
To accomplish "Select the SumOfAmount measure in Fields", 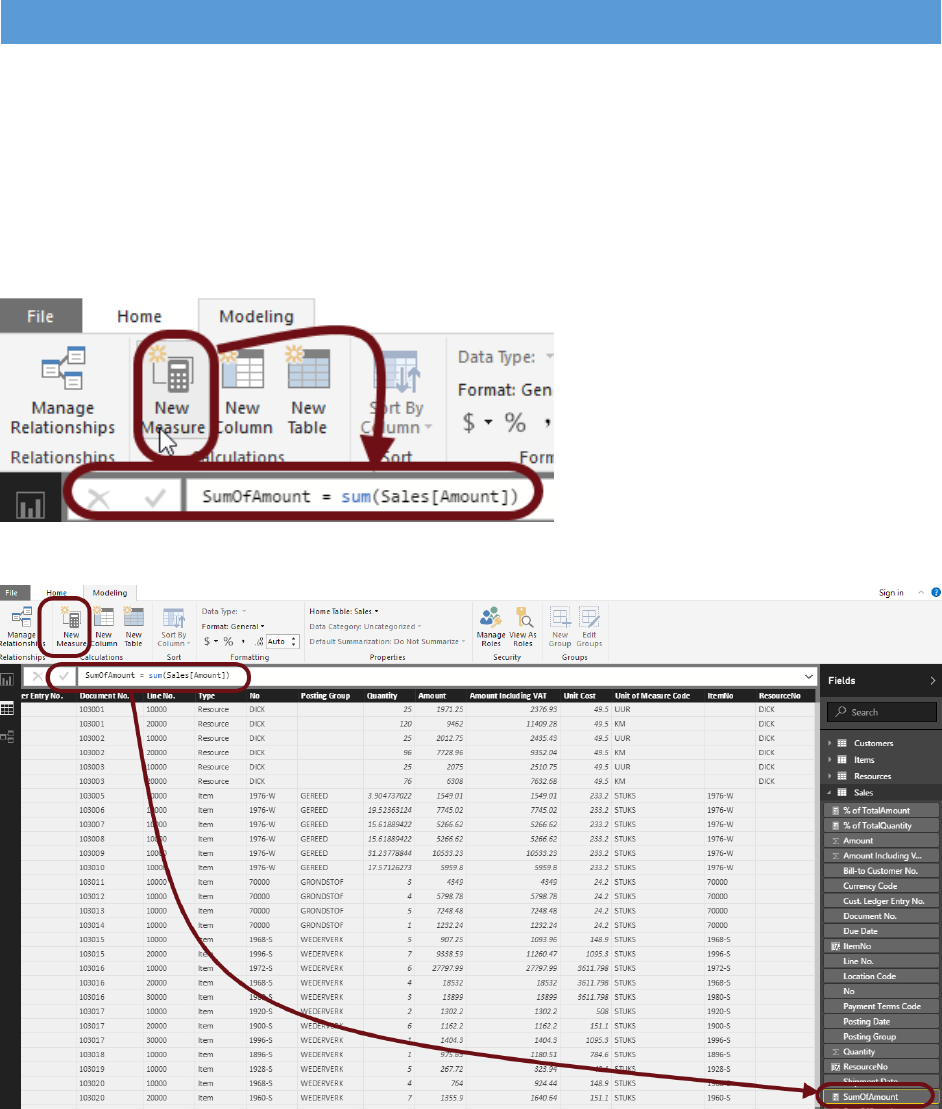I will tap(882, 1097).
